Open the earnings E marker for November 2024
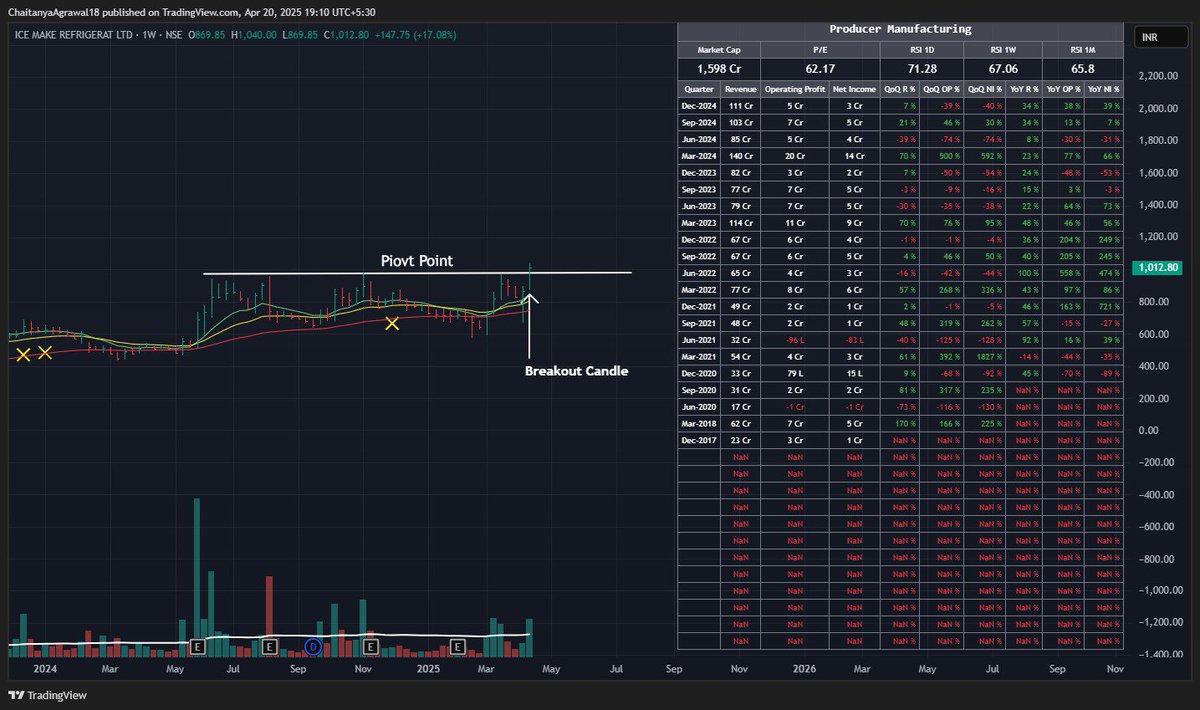Viewport: 1200px width, 710px height. (371, 647)
